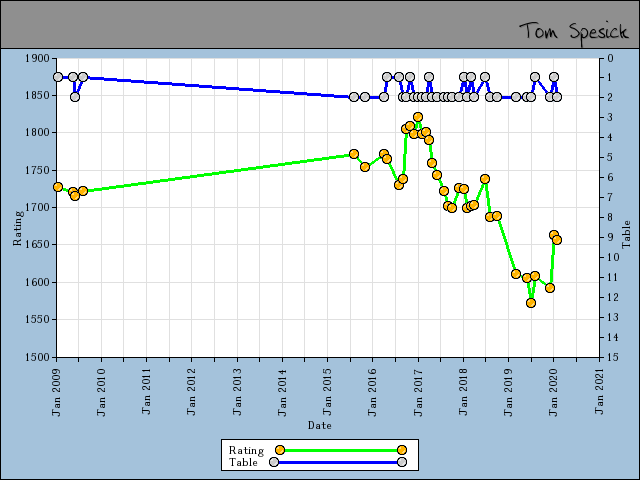640x480 pixels.
Task: Click the gray Table legend marker beside the label
Action: pos(274,462)
